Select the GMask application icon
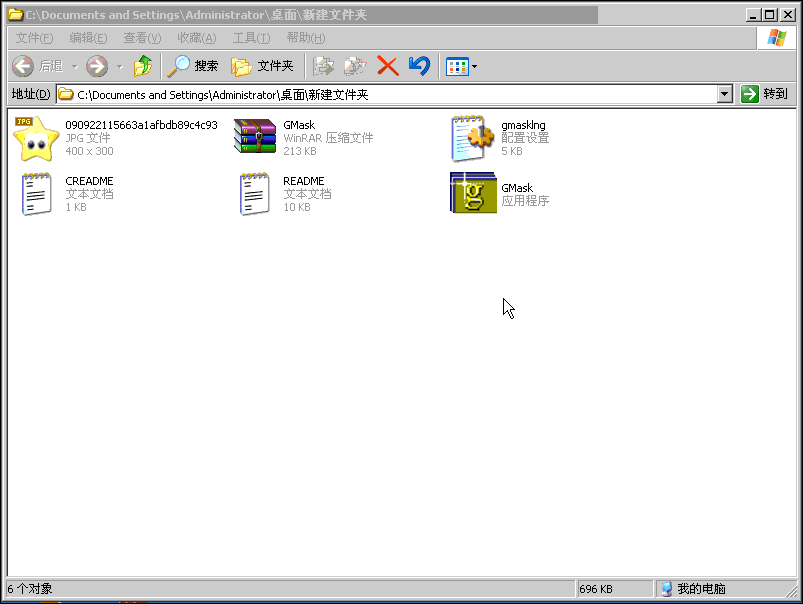 [x=473, y=193]
